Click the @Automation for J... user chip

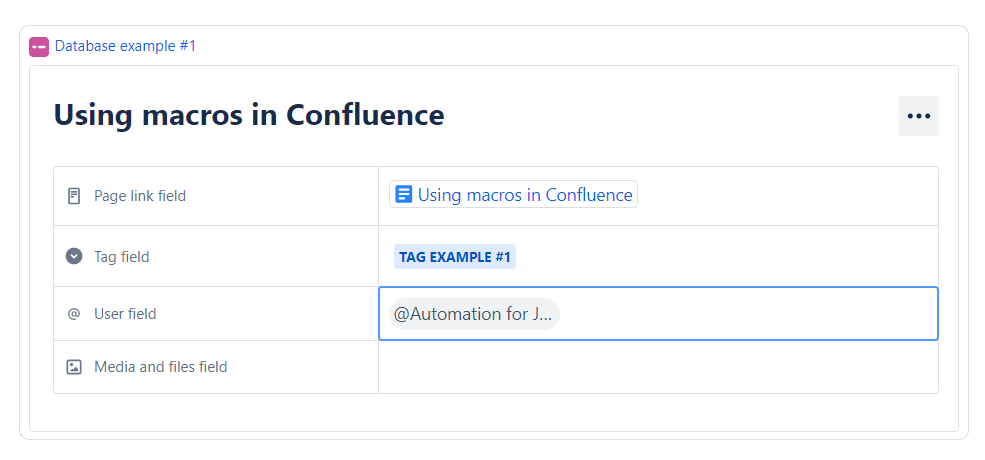[x=473, y=314]
